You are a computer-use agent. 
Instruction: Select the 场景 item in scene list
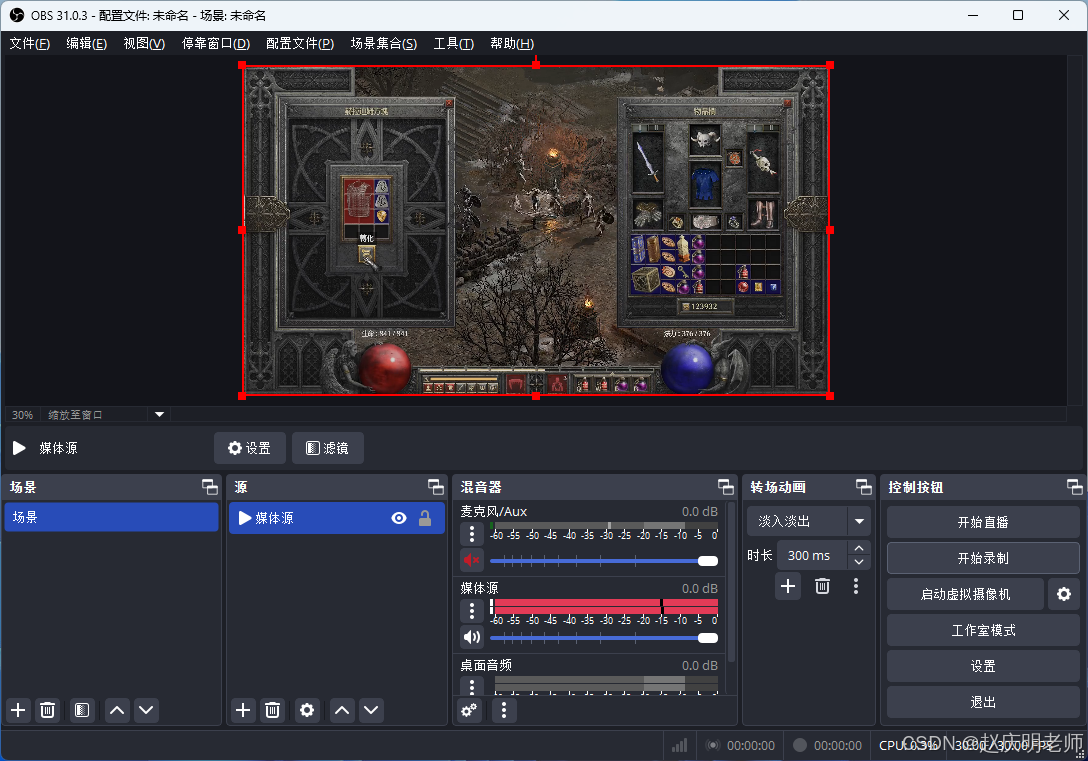click(111, 518)
